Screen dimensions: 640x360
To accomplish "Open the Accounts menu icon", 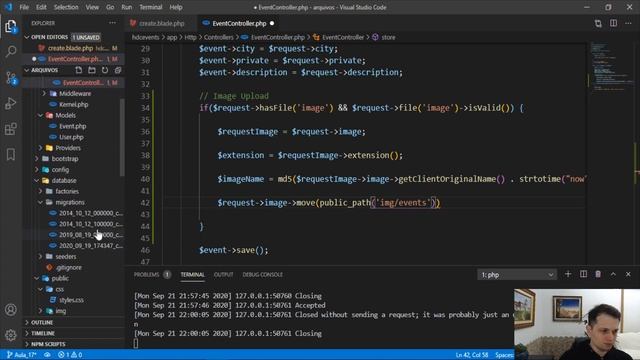I will tap(11, 310).
